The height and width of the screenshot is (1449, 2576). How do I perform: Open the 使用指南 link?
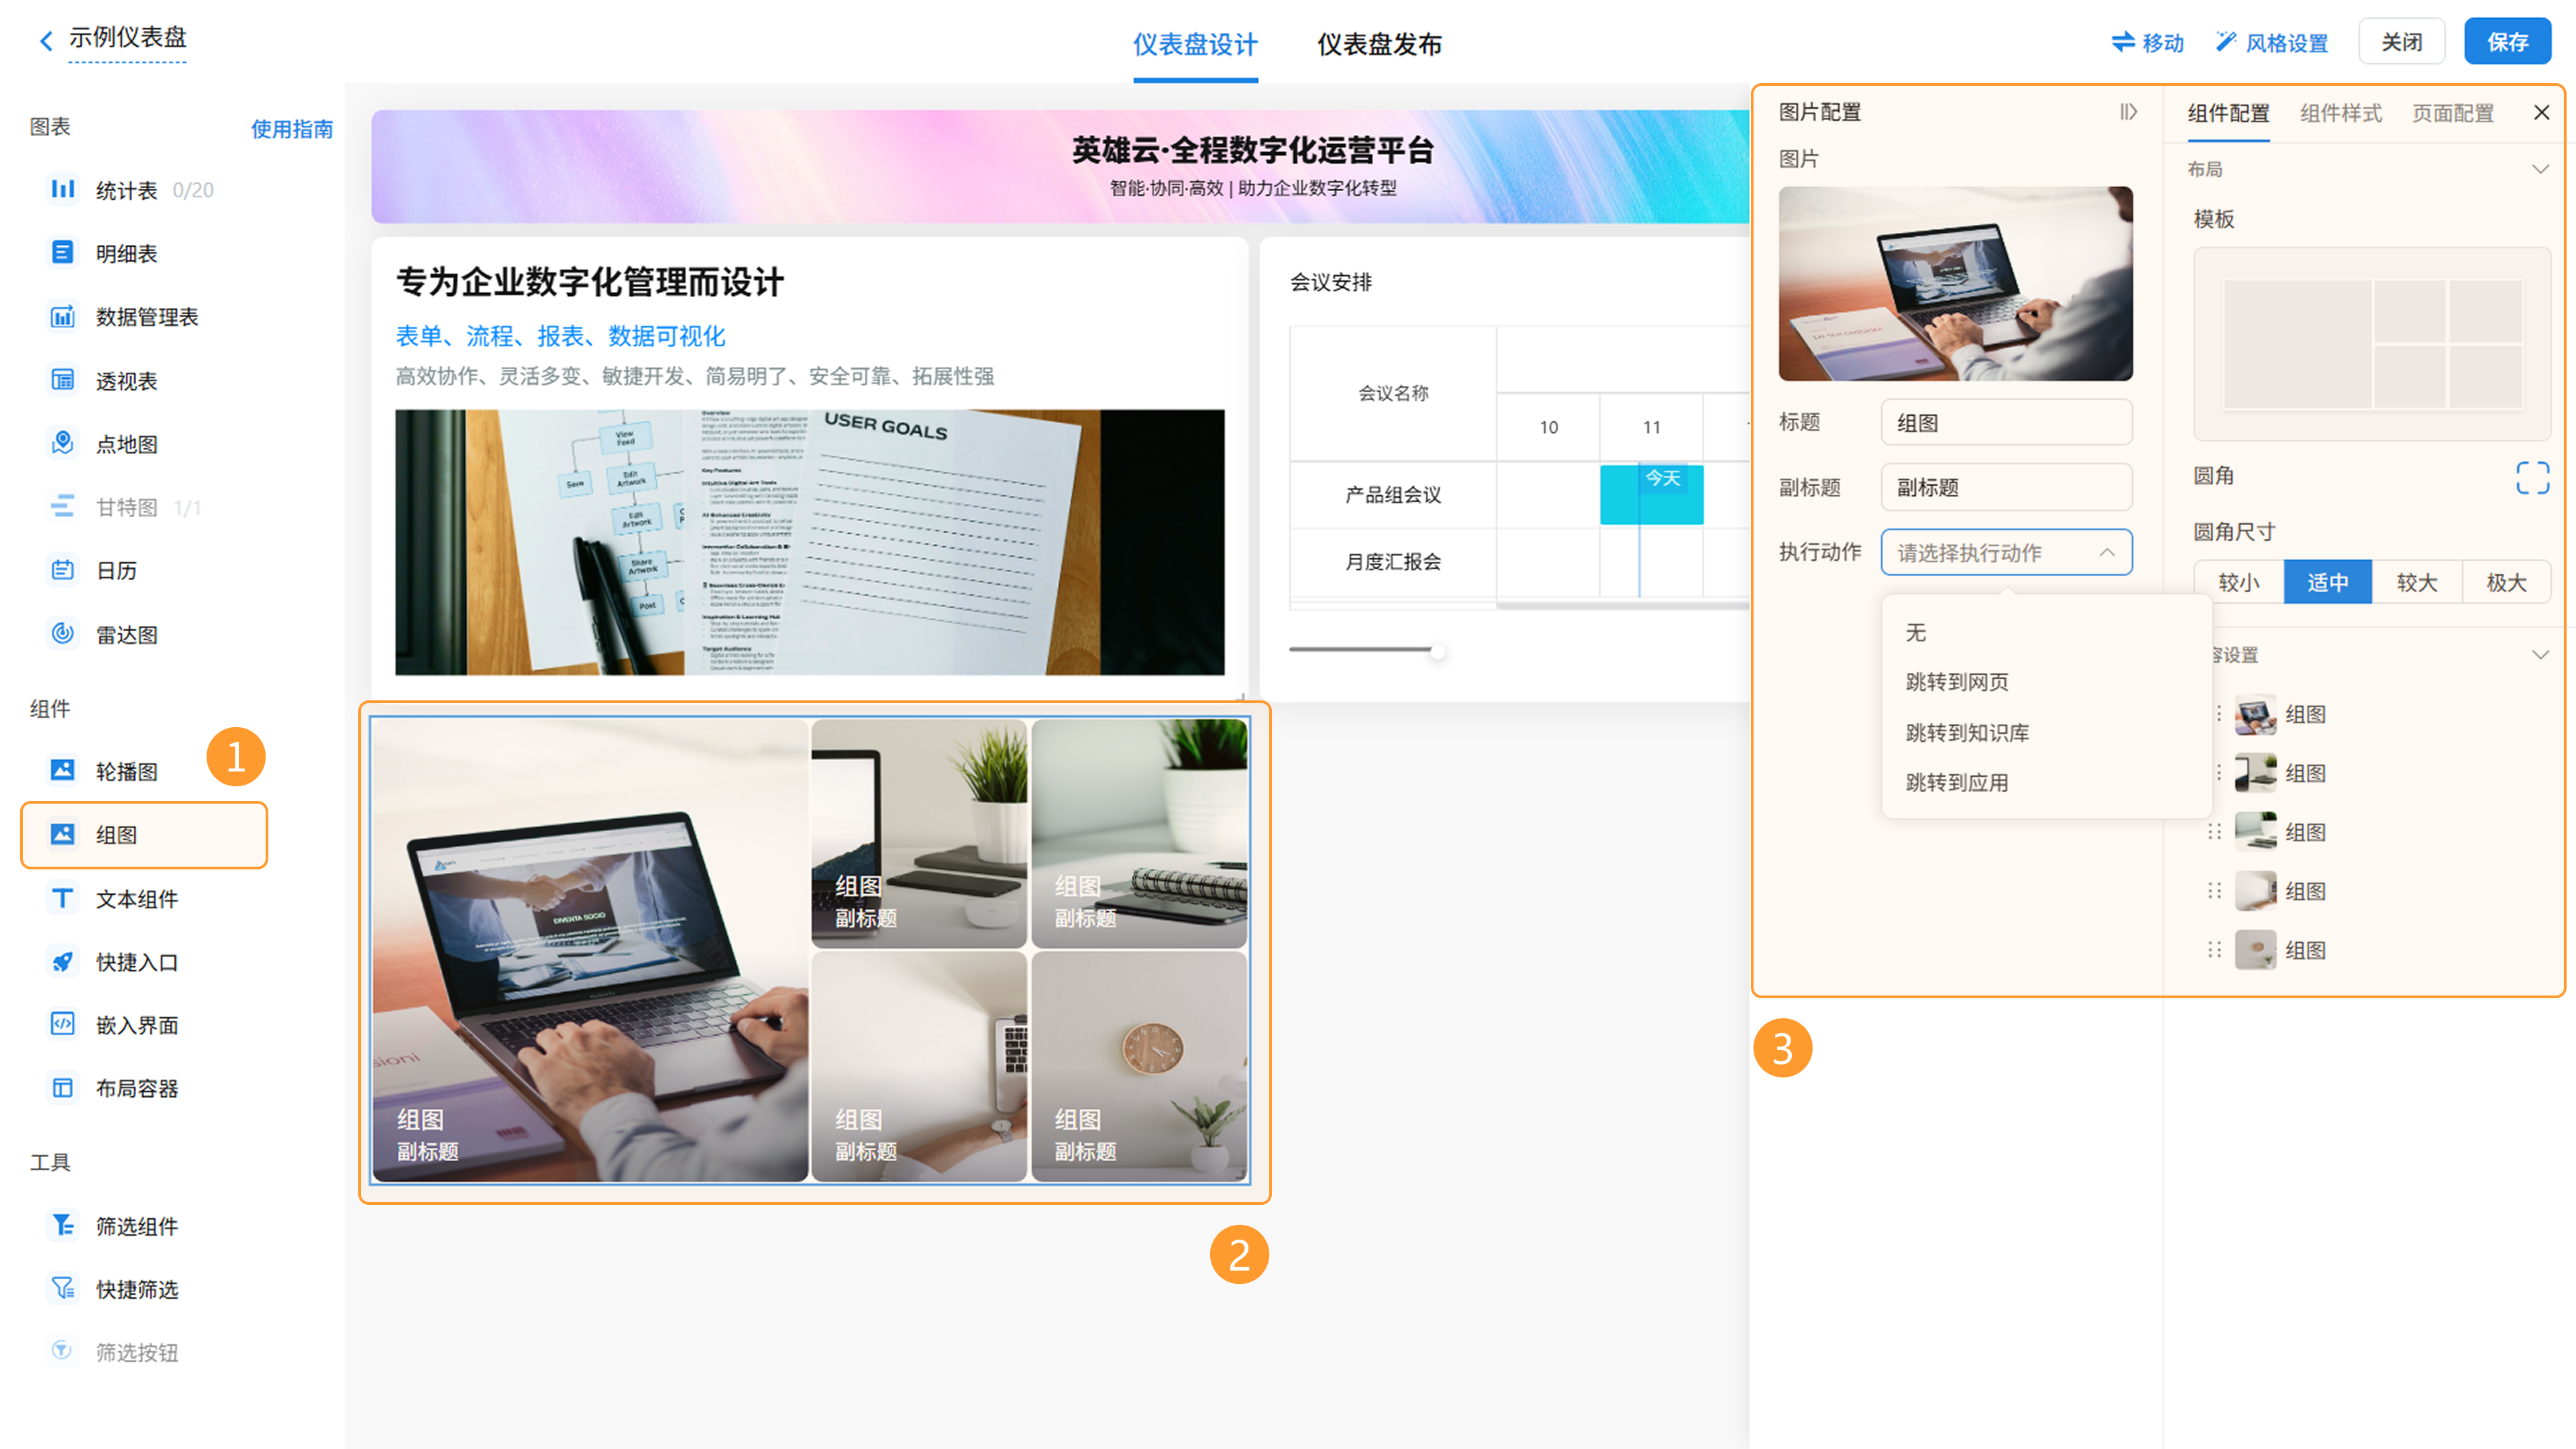pyautogui.click(x=291, y=128)
